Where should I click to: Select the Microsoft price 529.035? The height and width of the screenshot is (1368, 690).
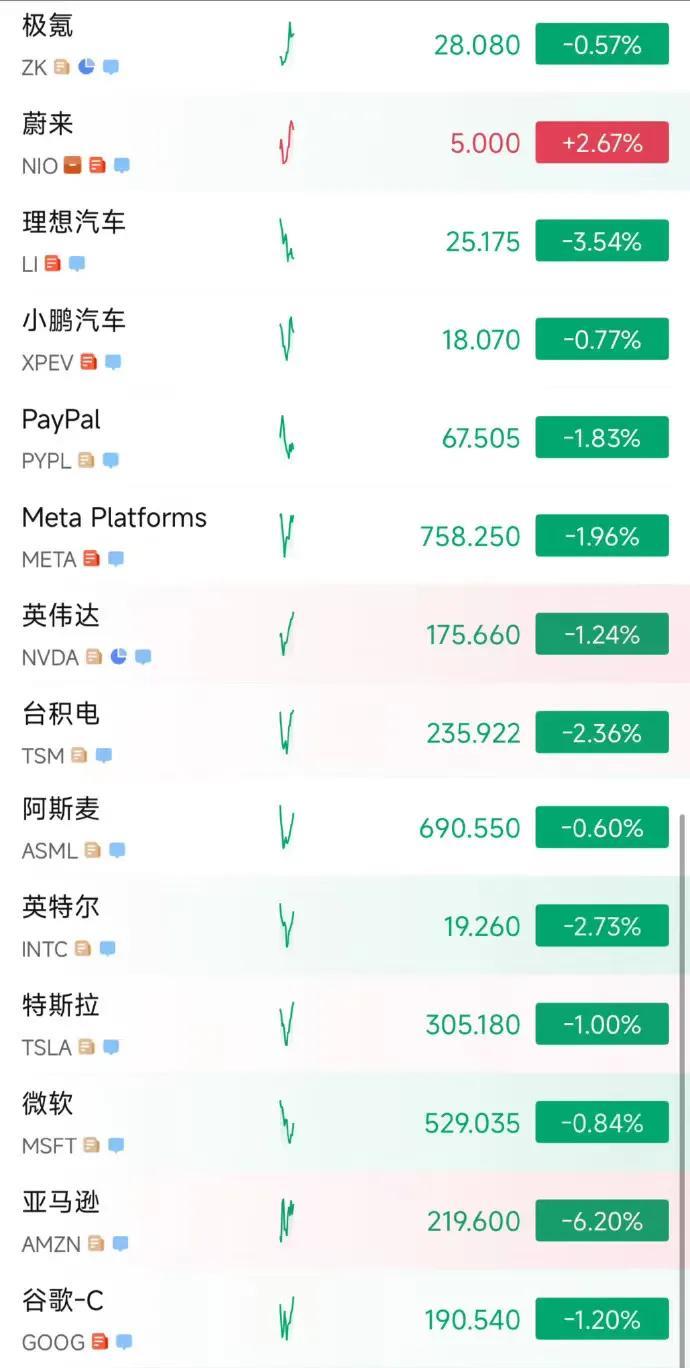(x=472, y=1123)
